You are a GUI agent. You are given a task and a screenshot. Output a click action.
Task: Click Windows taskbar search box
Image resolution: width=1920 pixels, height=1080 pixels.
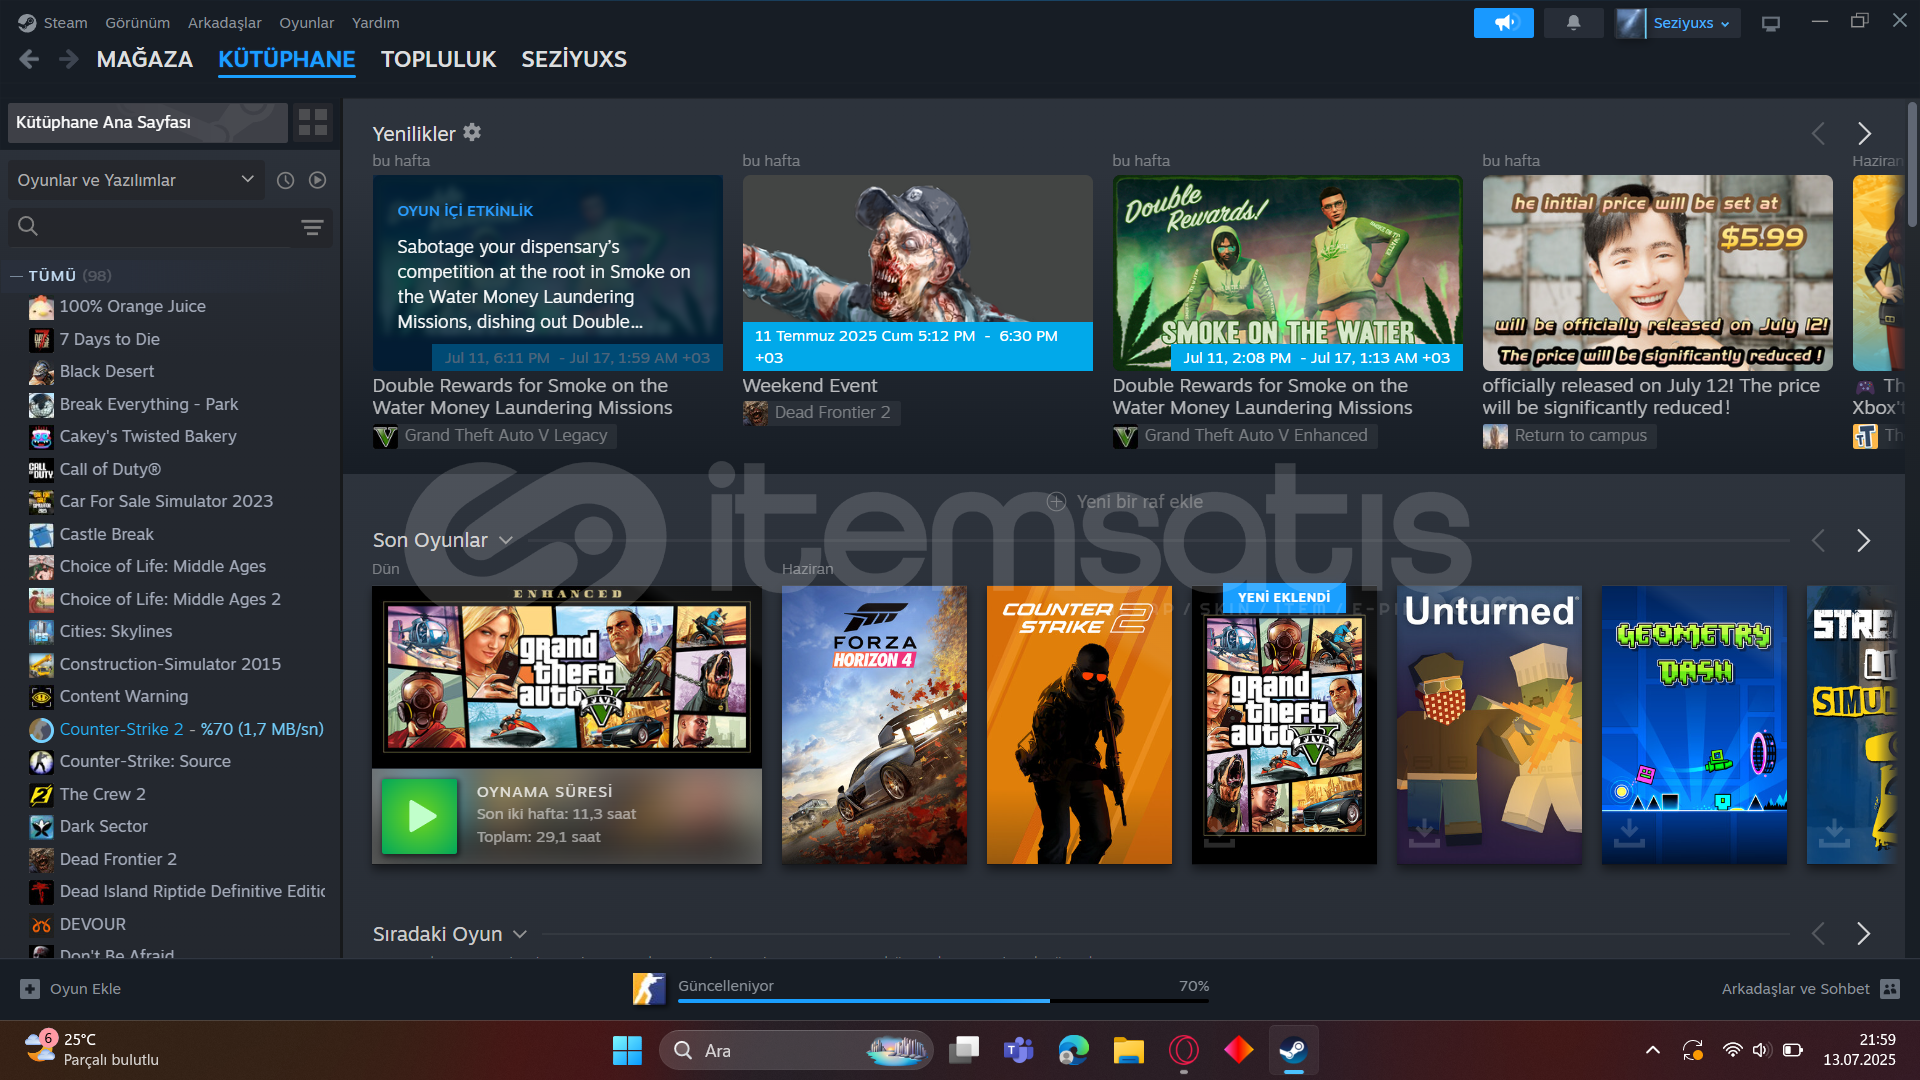795,1051
